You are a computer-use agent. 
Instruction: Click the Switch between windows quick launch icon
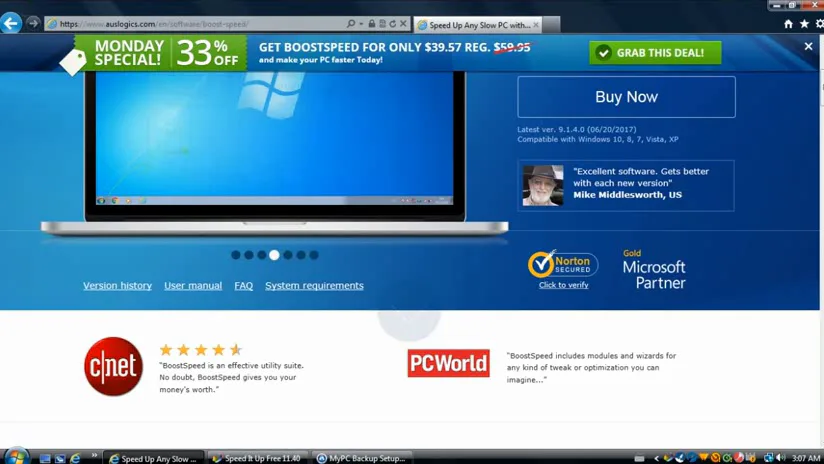(x=60, y=458)
